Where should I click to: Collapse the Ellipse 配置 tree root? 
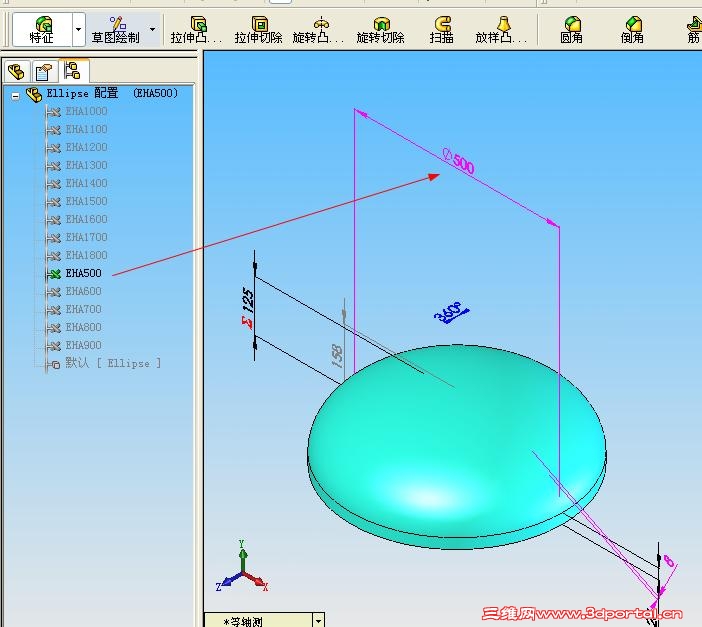tap(16, 96)
